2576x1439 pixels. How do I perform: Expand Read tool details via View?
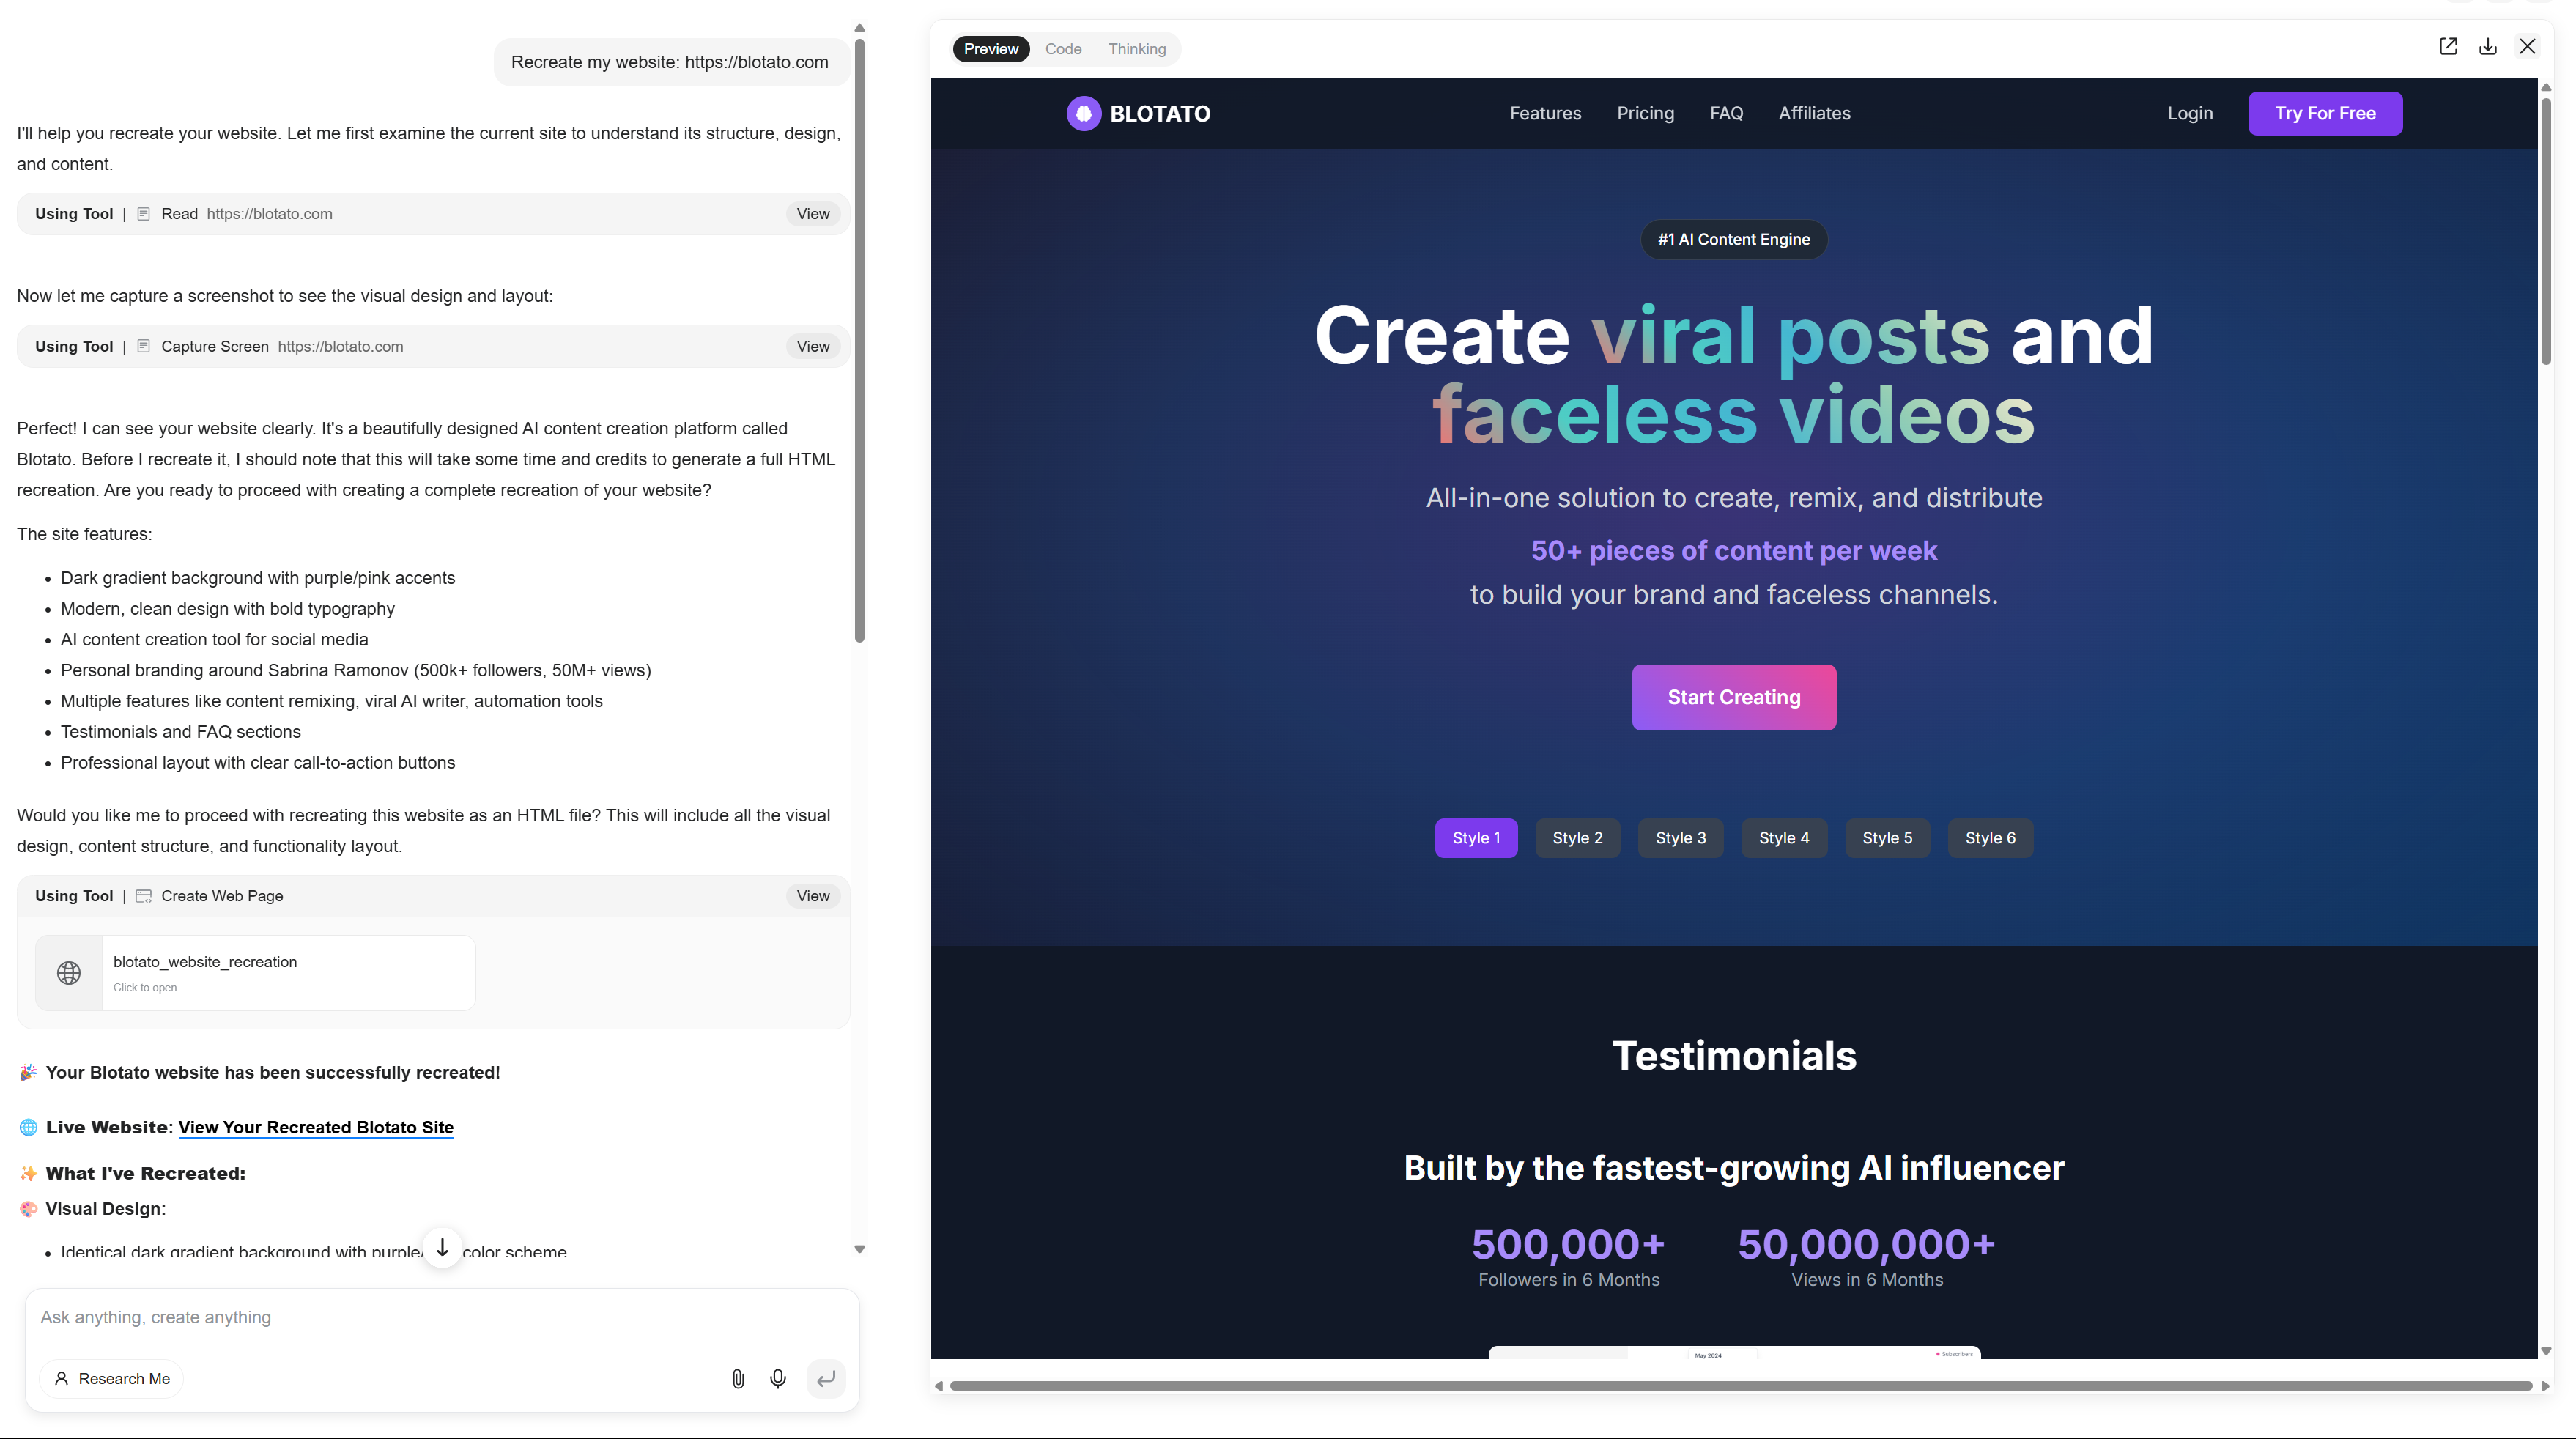coord(812,214)
